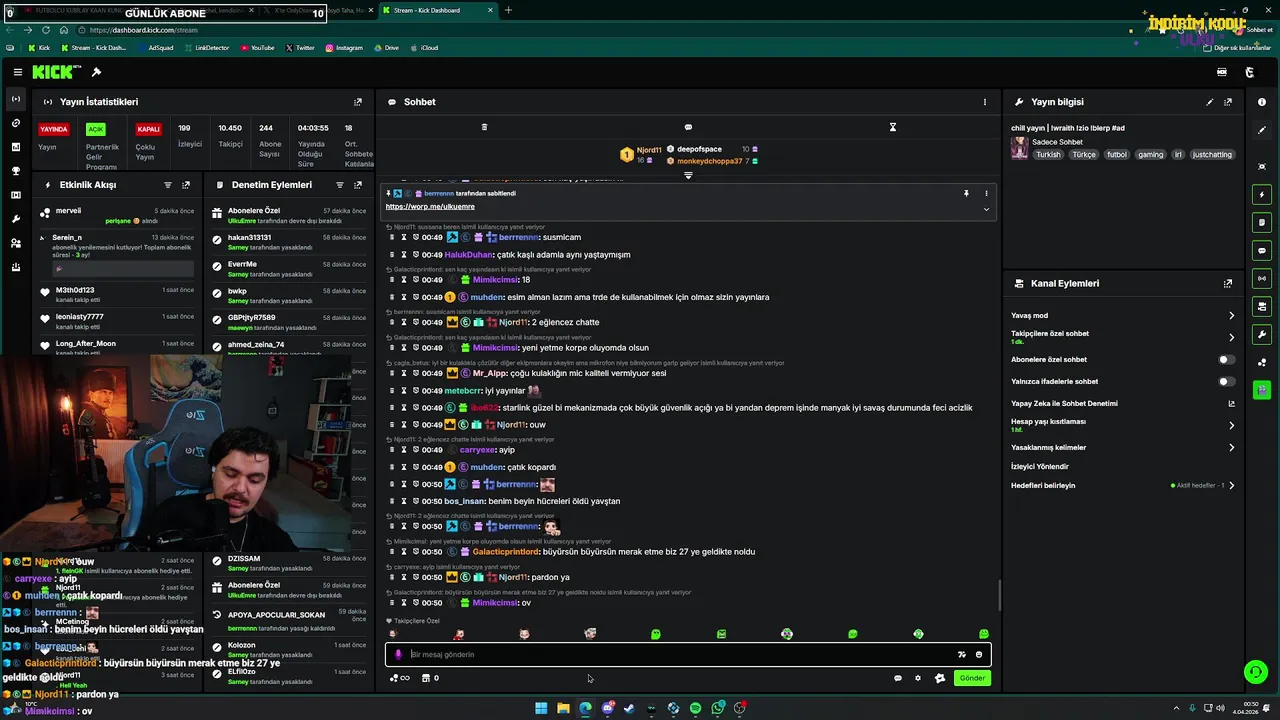Open Twitter bookmark in bookmarks bar
The width and height of the screenshot is (1280, 720).
300,47
